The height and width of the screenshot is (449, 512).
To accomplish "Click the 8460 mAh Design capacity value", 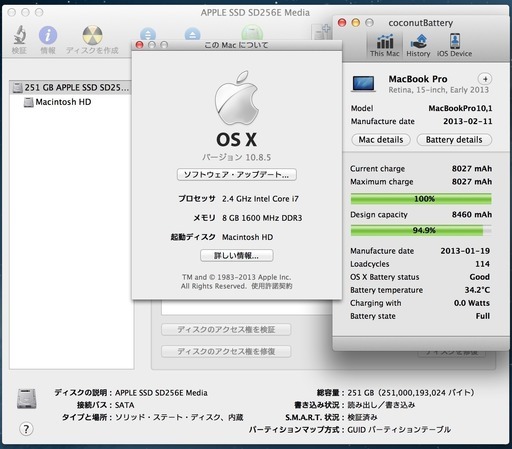I will pyautogui.click(x=472, y=215).
